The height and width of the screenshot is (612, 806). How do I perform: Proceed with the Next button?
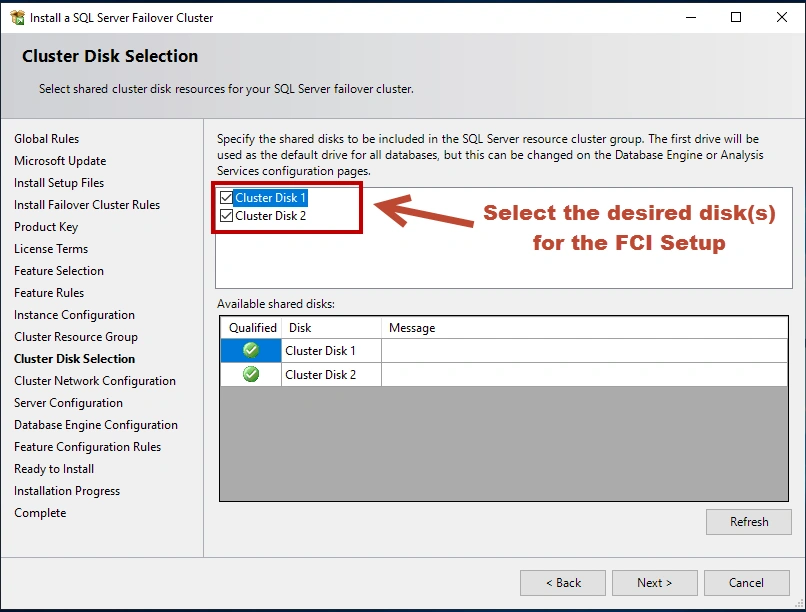pos(654,583)
